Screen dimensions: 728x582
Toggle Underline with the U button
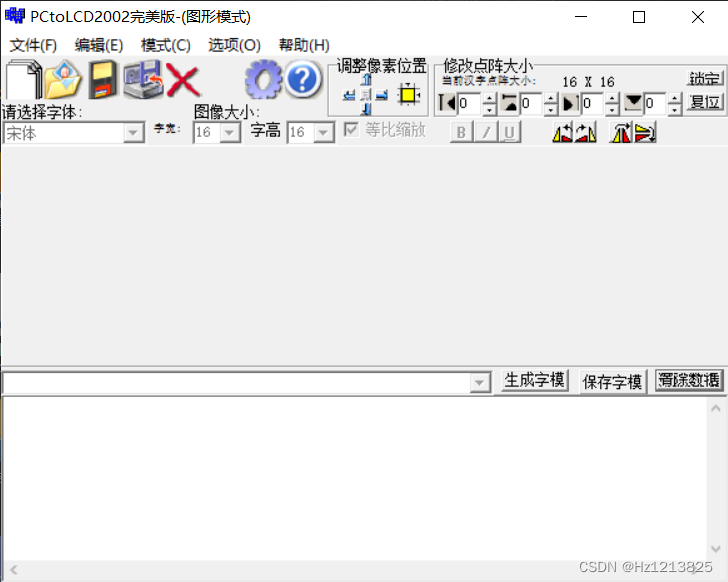click(509, 132)
